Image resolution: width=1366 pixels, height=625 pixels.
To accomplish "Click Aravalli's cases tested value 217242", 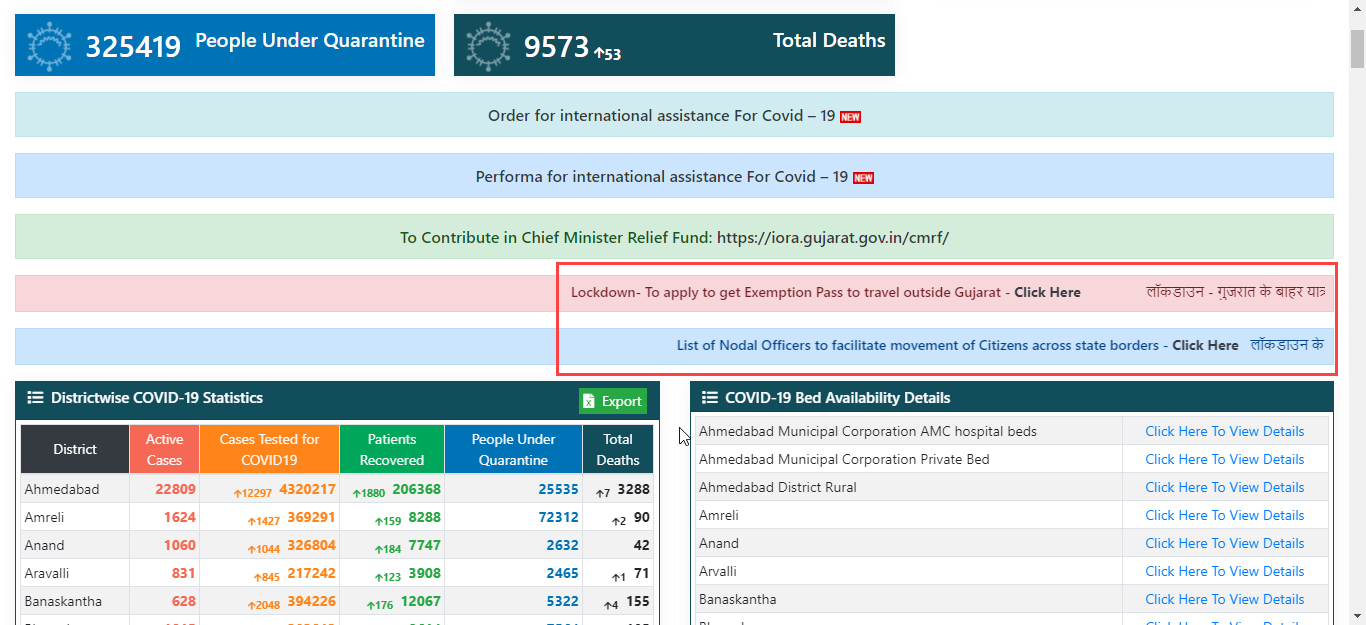I will [x=312, y=573].
